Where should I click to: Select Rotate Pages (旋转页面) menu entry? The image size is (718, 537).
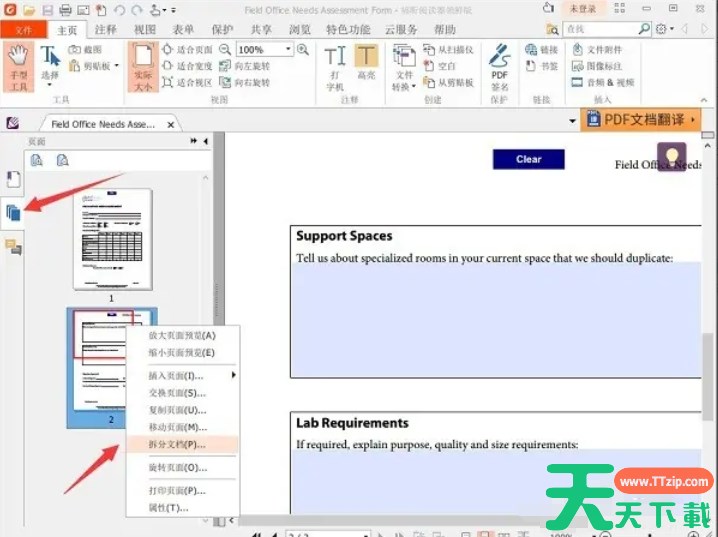[180, 468]
